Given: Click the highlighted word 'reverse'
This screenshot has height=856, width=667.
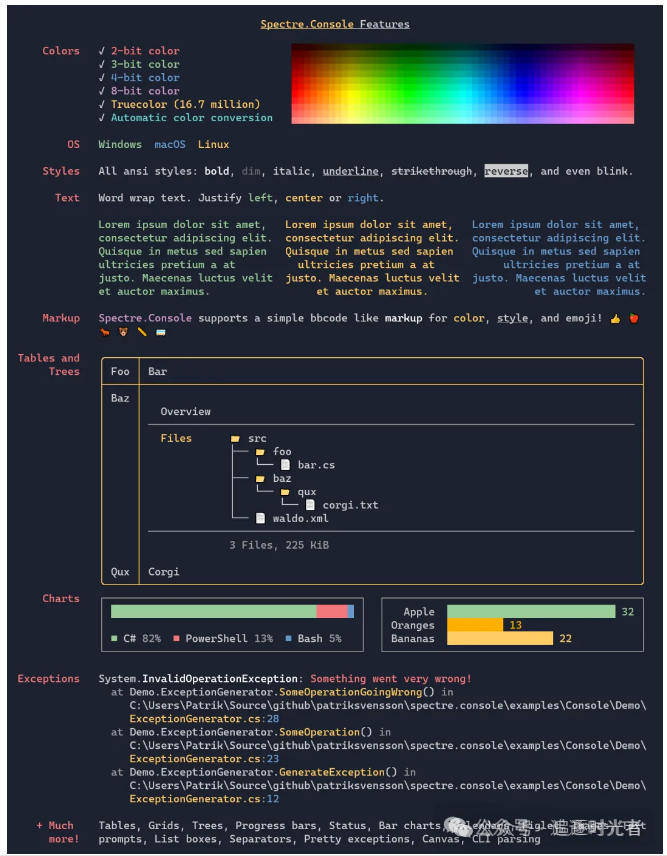Looking at the screenshot, I should (x=506, y=171).
